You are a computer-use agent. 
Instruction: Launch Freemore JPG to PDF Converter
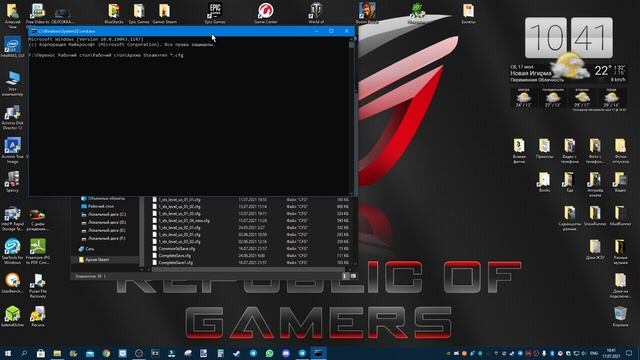tap(38, 251)
